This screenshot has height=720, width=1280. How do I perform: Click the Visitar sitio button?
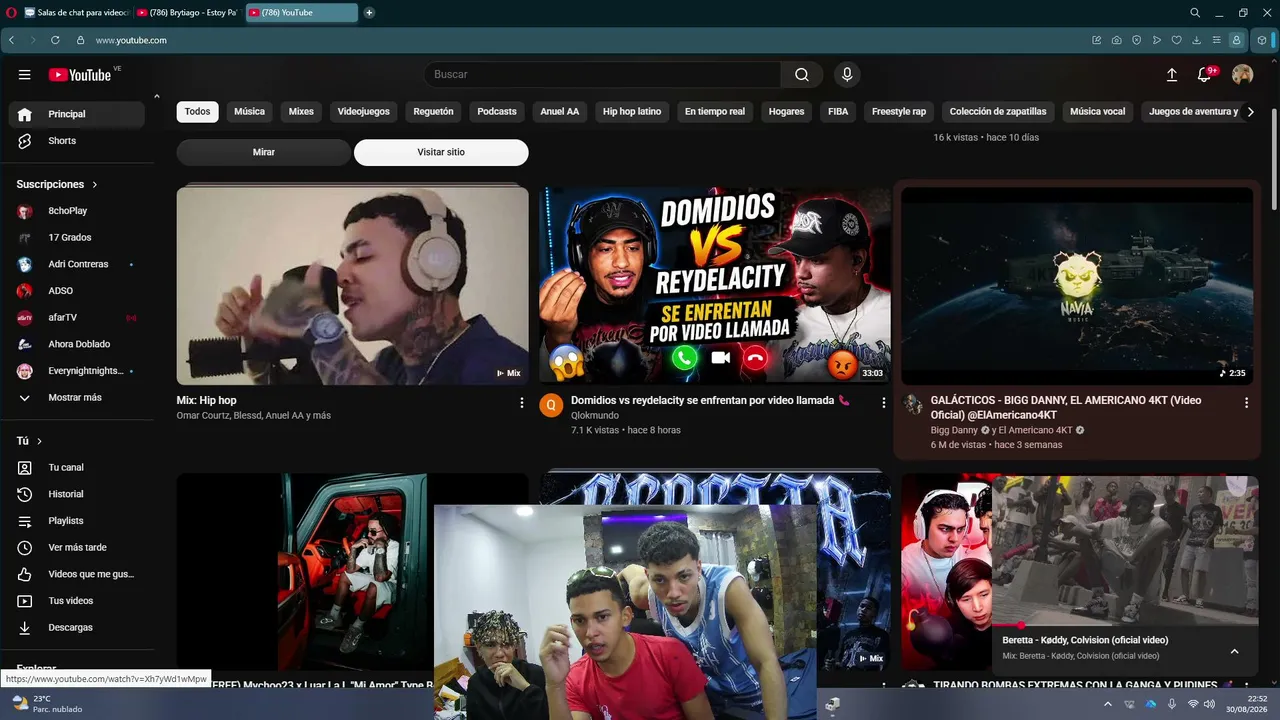(441, 152)
